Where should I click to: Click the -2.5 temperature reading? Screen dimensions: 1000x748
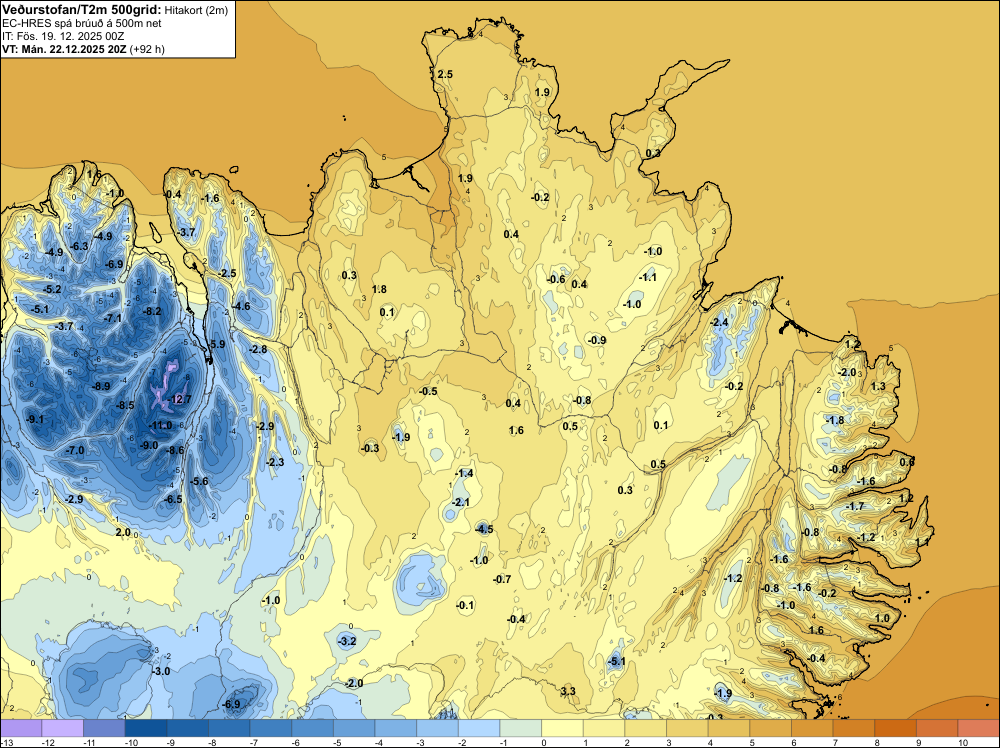226,273
